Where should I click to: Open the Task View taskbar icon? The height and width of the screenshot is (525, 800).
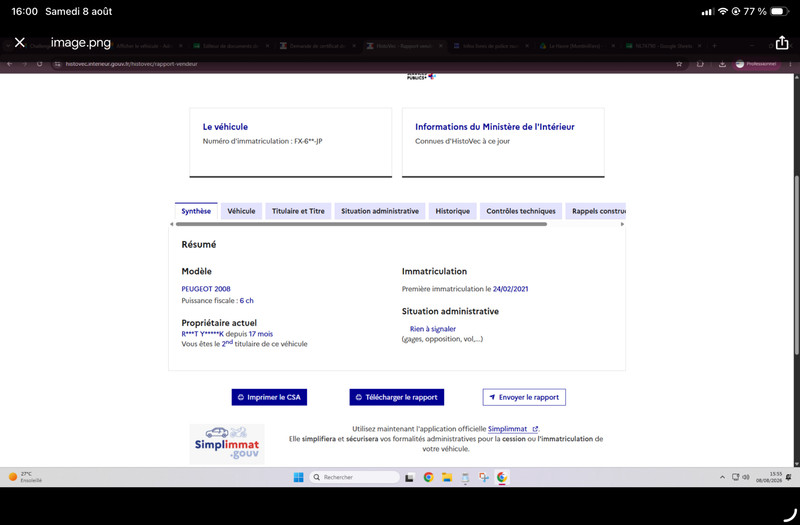click(409, 478)
